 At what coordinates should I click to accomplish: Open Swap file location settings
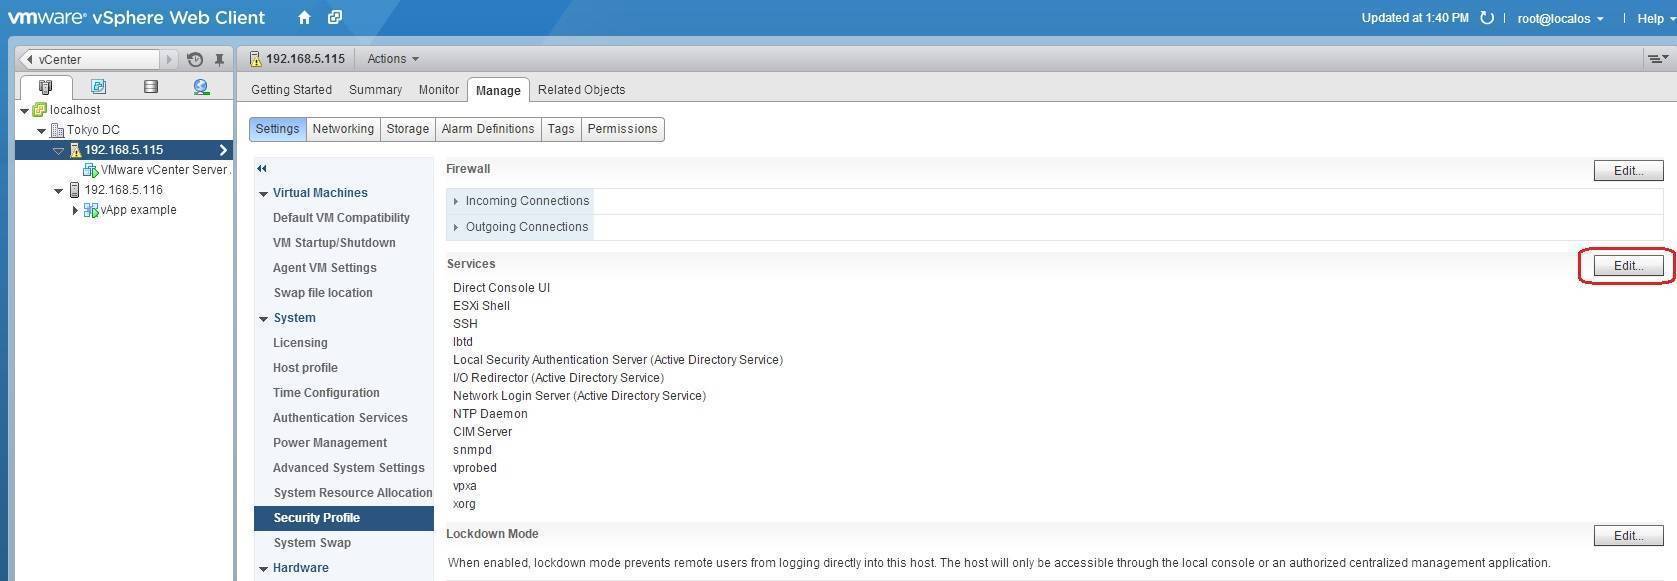[323, 293]
